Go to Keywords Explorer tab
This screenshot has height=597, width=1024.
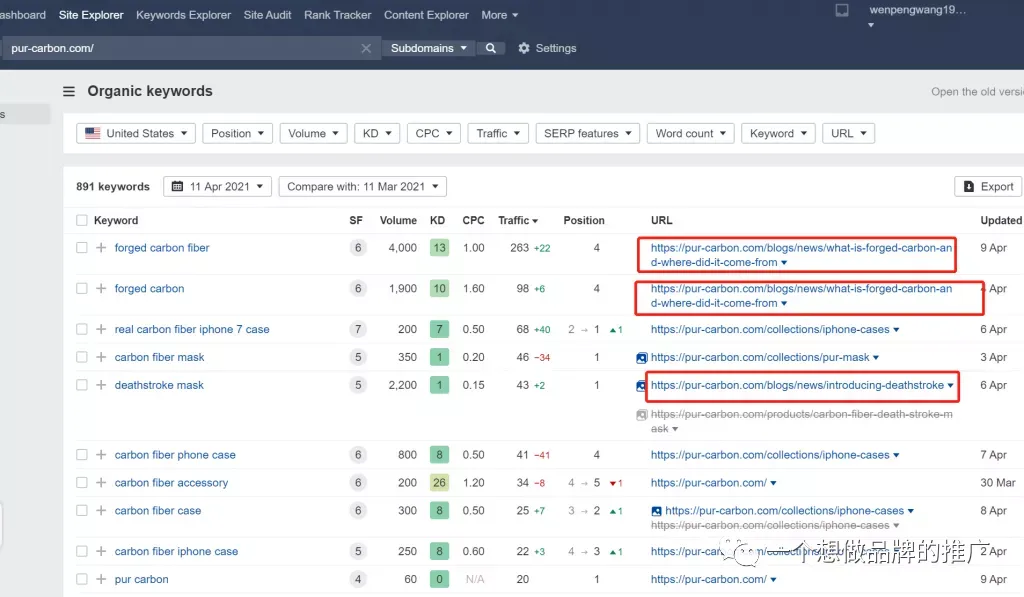coord(184,15)
